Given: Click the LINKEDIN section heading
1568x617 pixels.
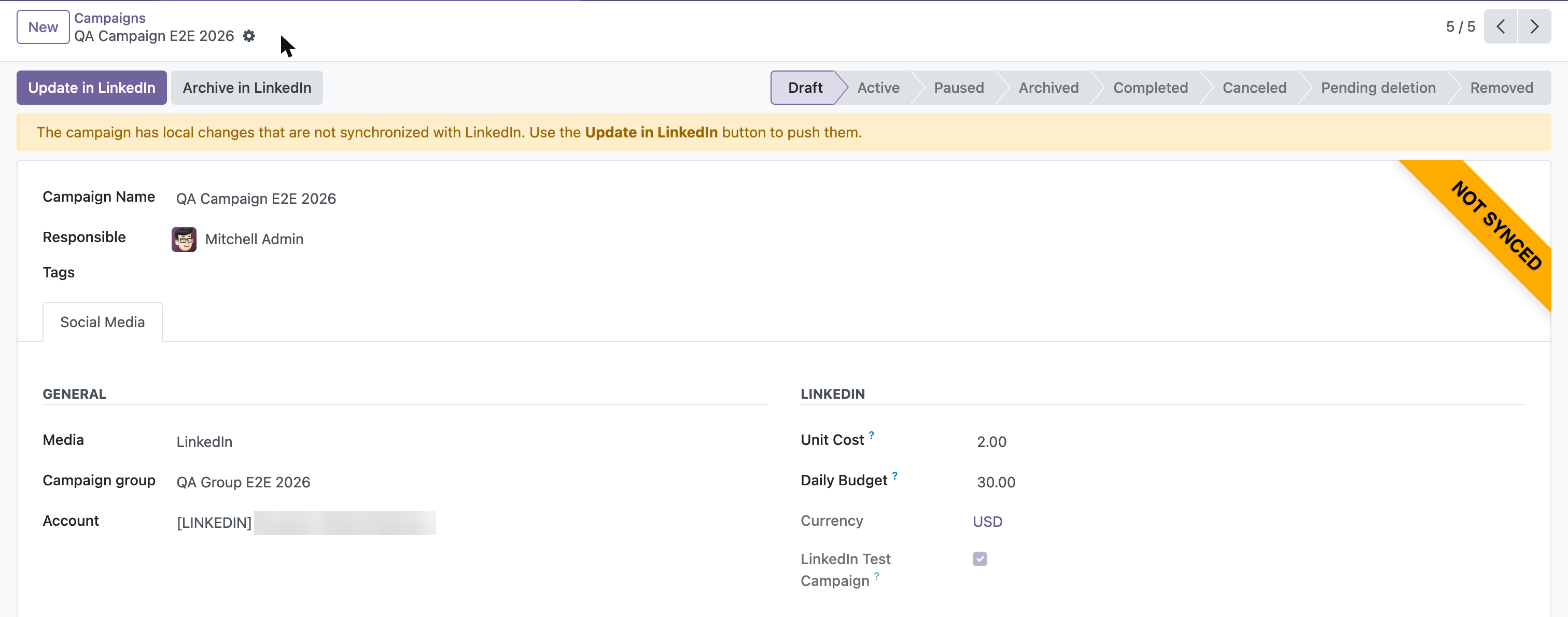Looking at the screenshot, I should coord(833,394).
